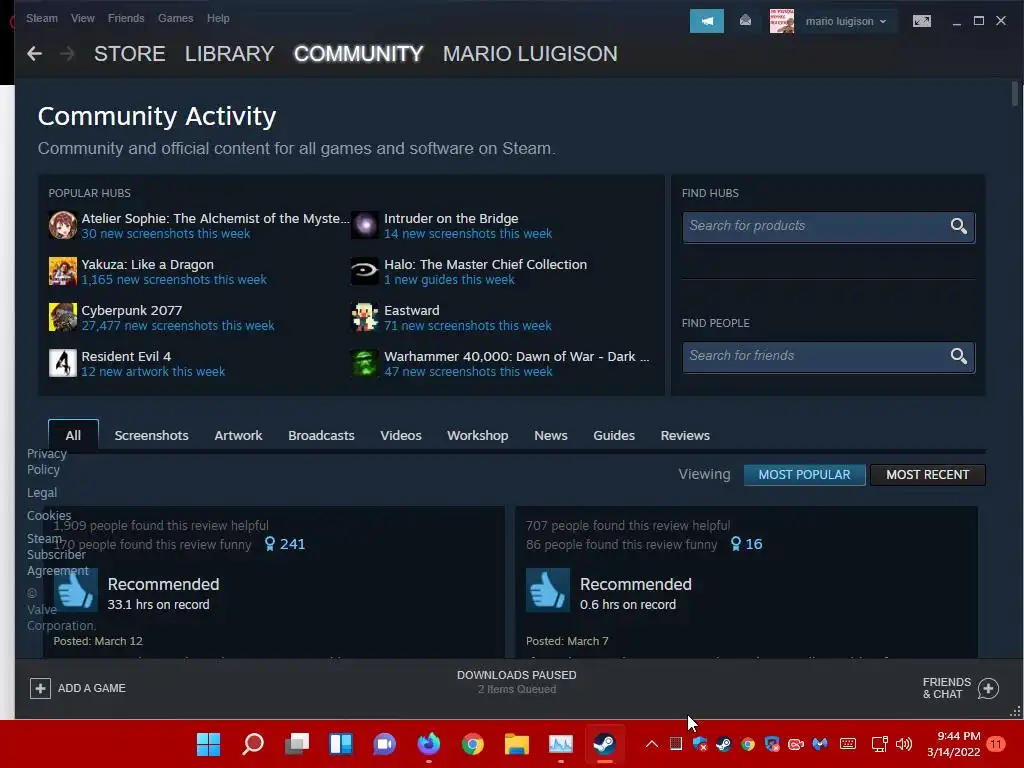Screen dimensions: 1024x768
Task: Click the mario luigison avatar picture
Action: point(782,21)
